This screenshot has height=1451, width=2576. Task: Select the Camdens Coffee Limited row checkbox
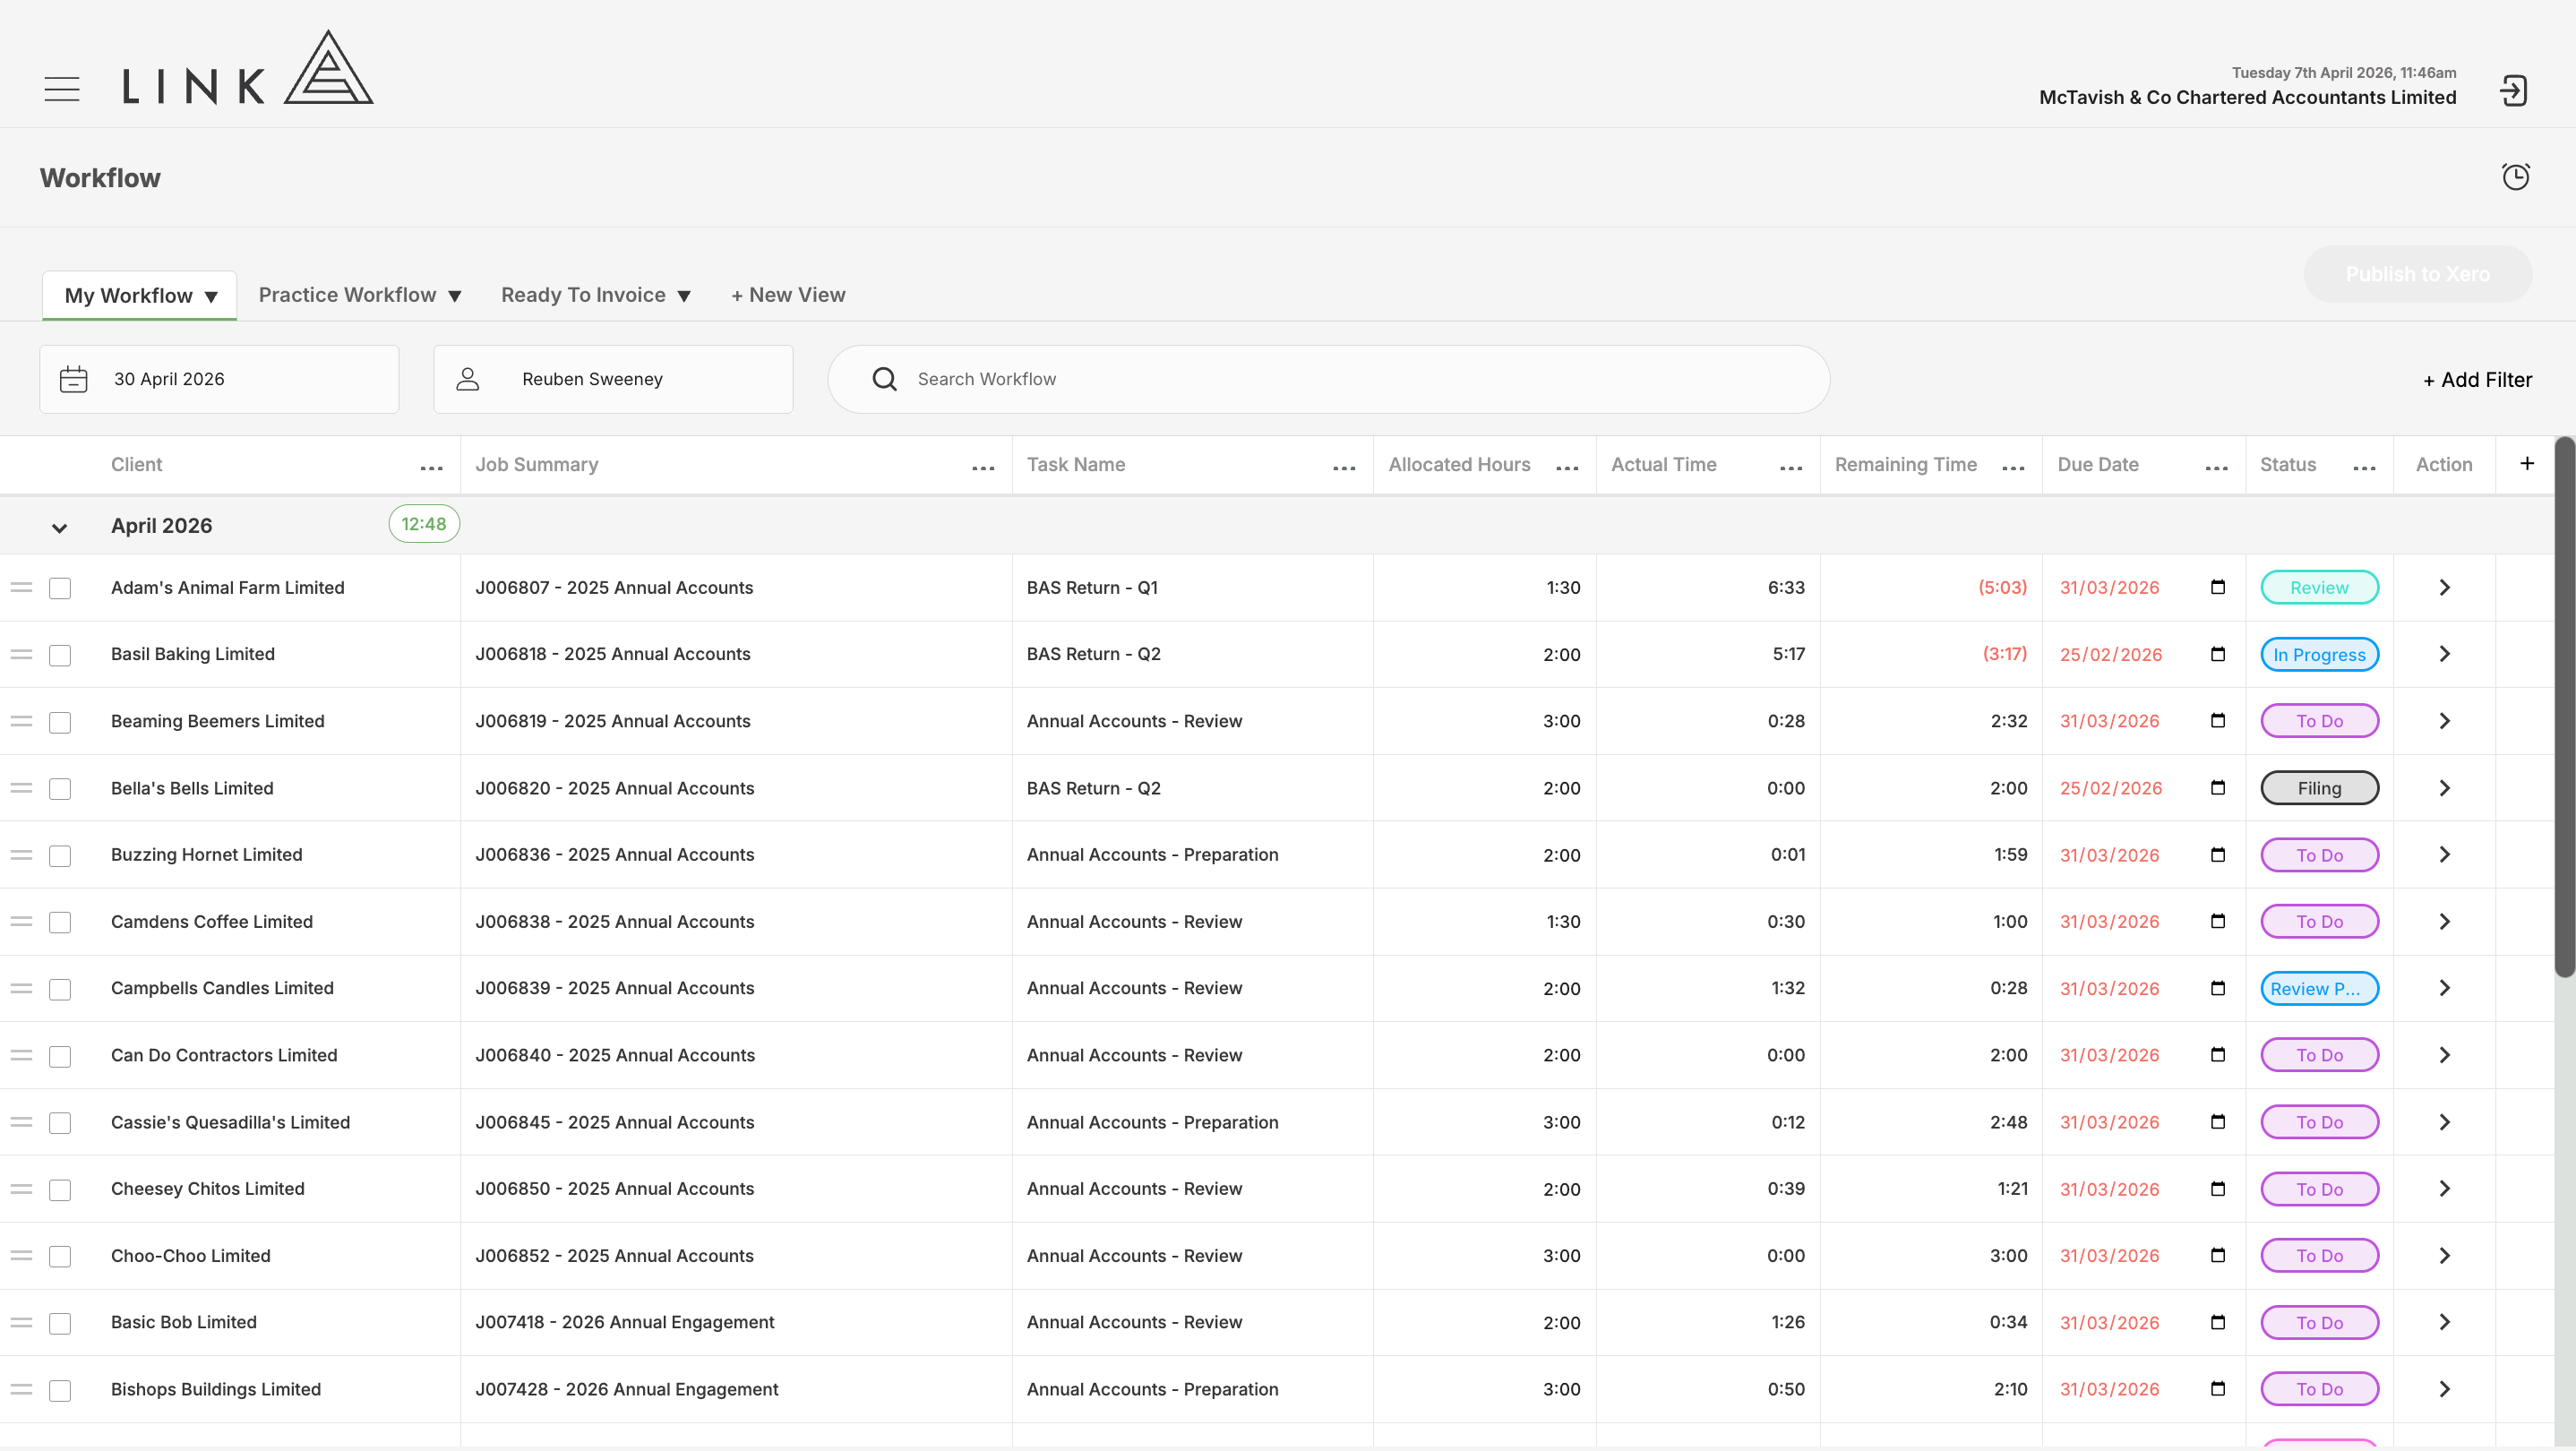[60, 922]
